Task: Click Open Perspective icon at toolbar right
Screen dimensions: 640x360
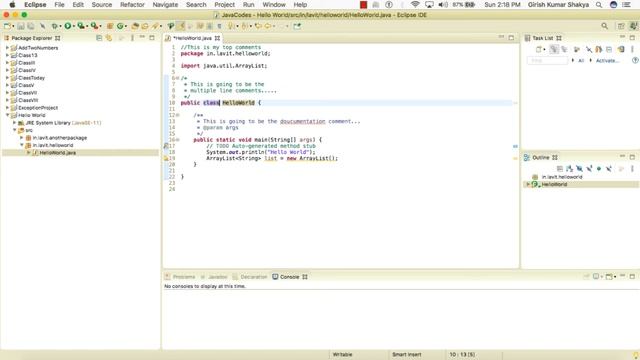Action: [621, 26]
